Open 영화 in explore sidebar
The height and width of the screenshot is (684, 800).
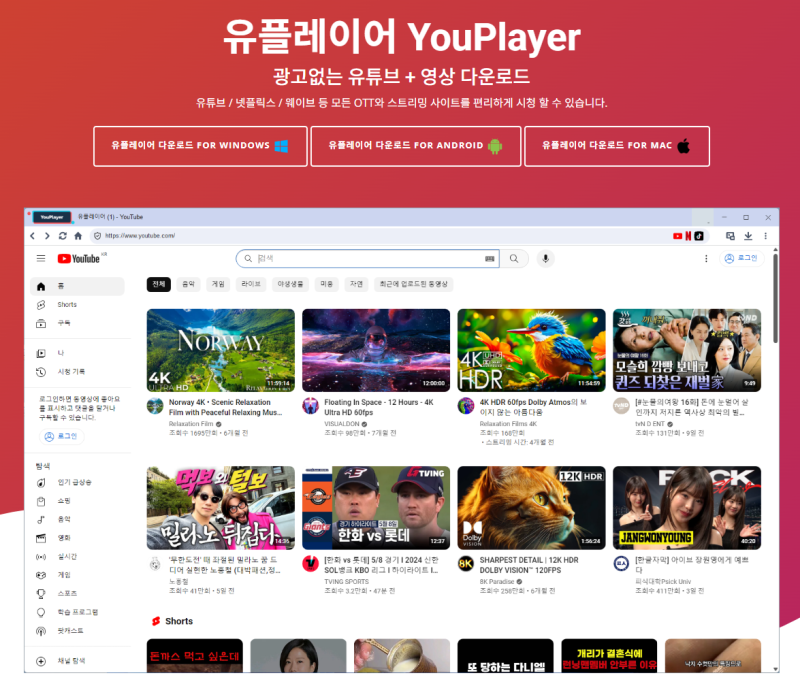click(78, 538)
